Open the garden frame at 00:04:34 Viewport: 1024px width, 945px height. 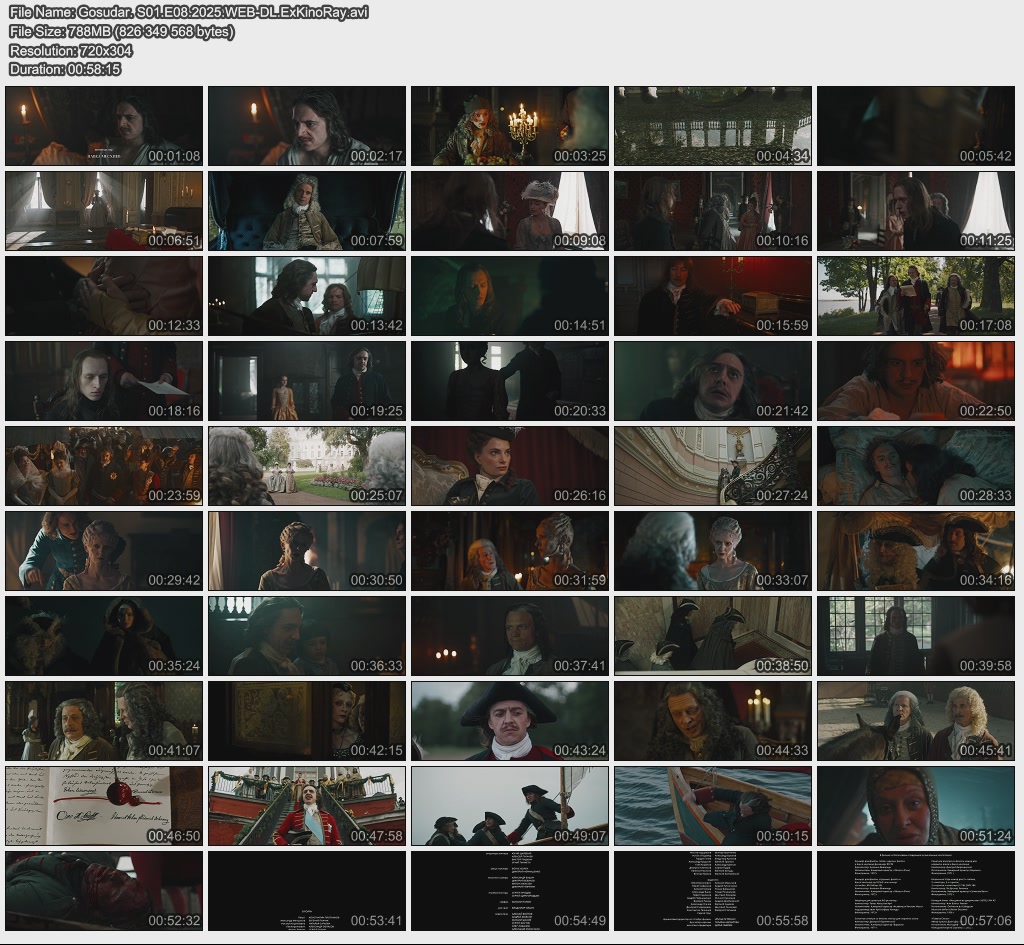(713, 126)
